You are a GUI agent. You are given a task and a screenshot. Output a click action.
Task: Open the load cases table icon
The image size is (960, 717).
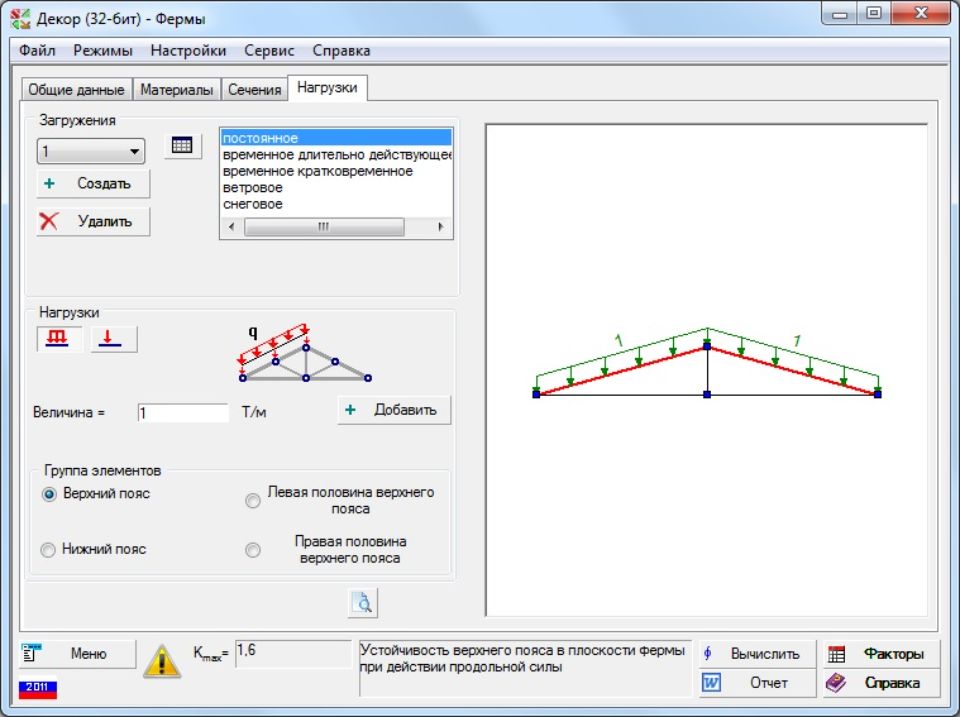[x=181, y=146]
